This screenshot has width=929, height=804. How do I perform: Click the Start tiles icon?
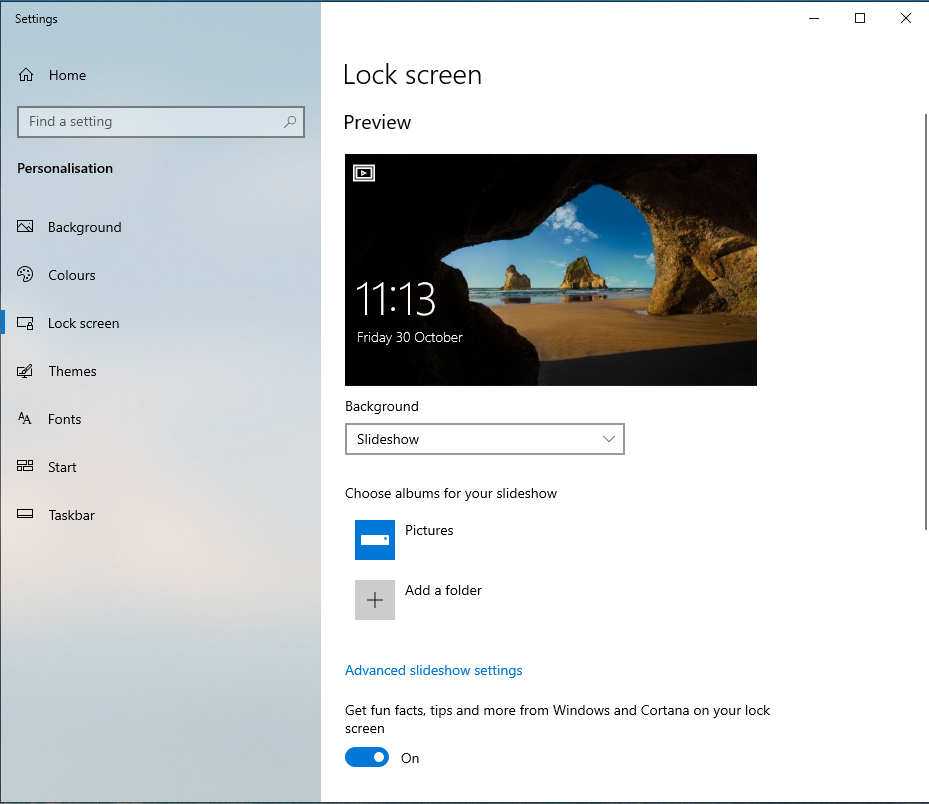coord(25,466)
